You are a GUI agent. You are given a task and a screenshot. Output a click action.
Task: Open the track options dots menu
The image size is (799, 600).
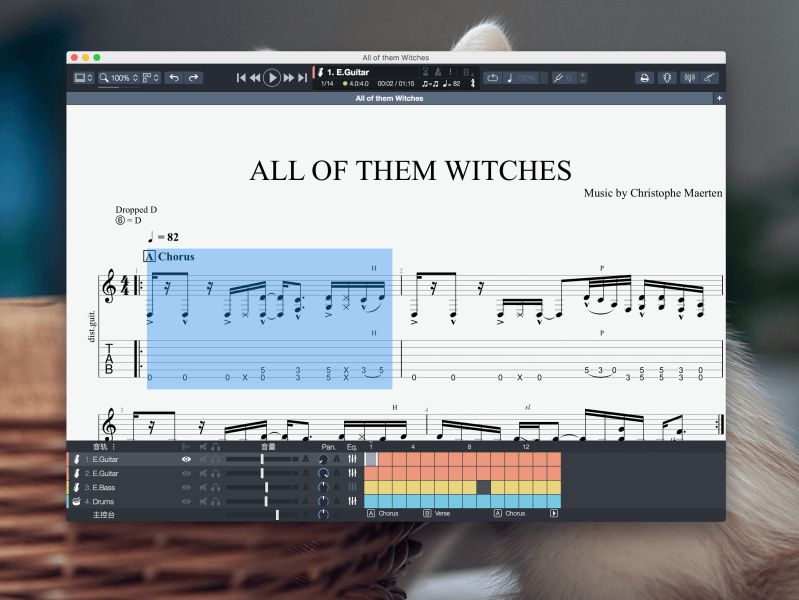pos(114,447)
